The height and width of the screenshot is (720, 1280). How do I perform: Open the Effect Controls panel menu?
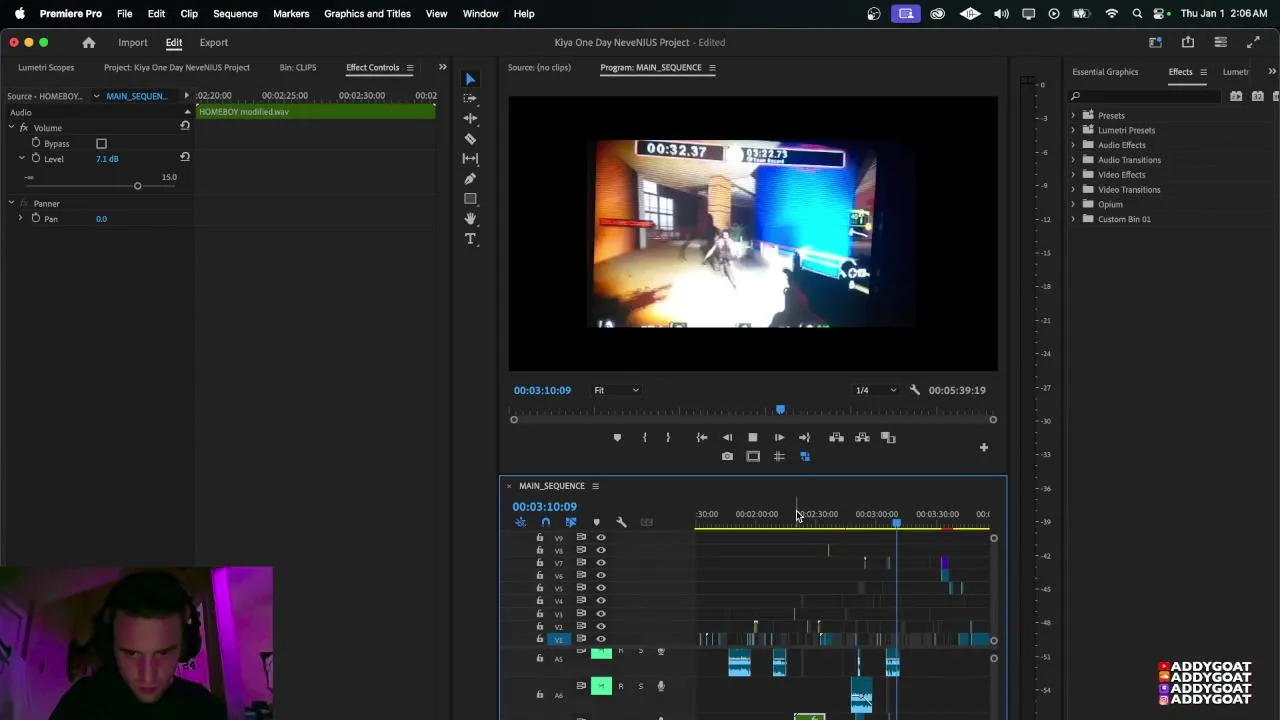pyautogui.click(x=409, y=68)
